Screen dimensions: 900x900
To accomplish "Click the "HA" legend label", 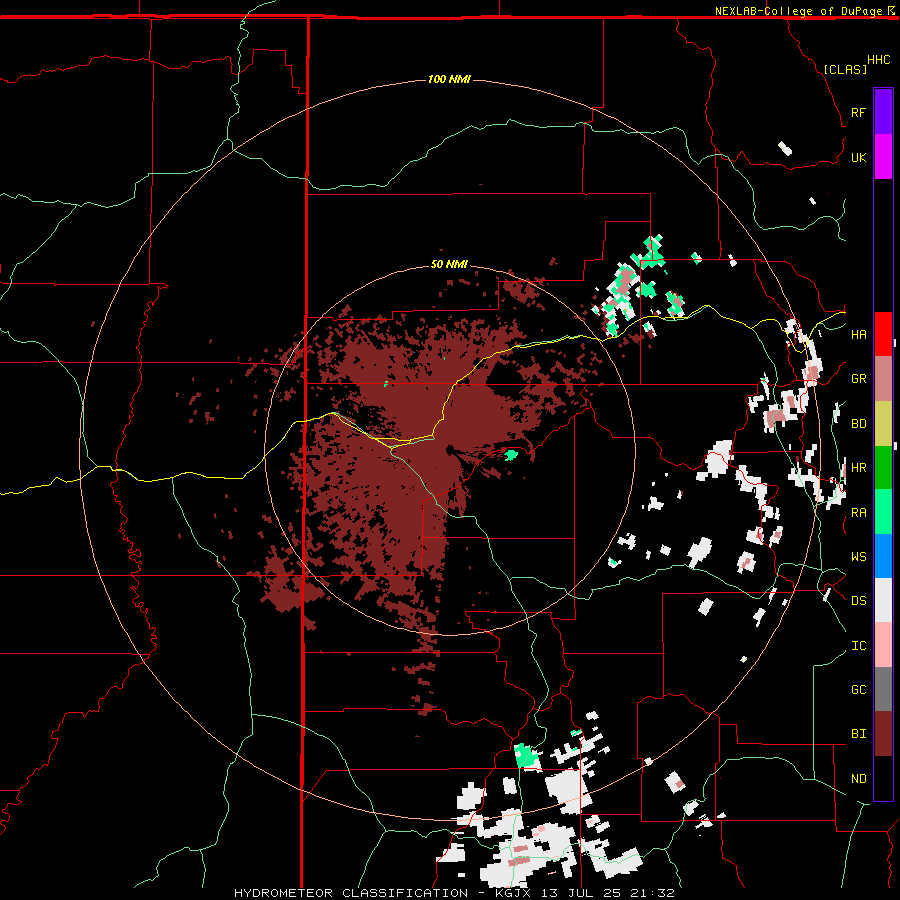I will coord(858,334).
